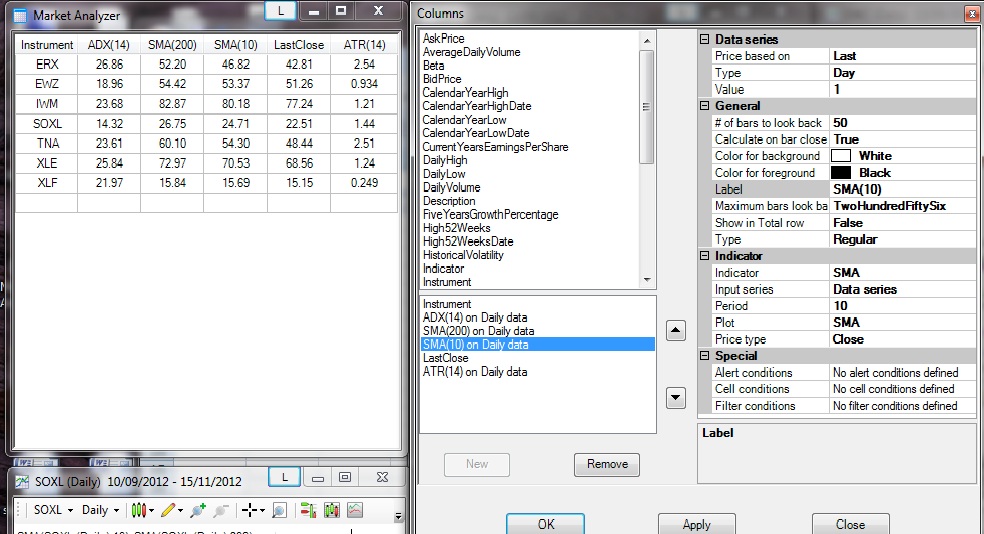The image size is (984, 534).
Task: Toggle the Chart Trader icon
Action: point(308,510)
